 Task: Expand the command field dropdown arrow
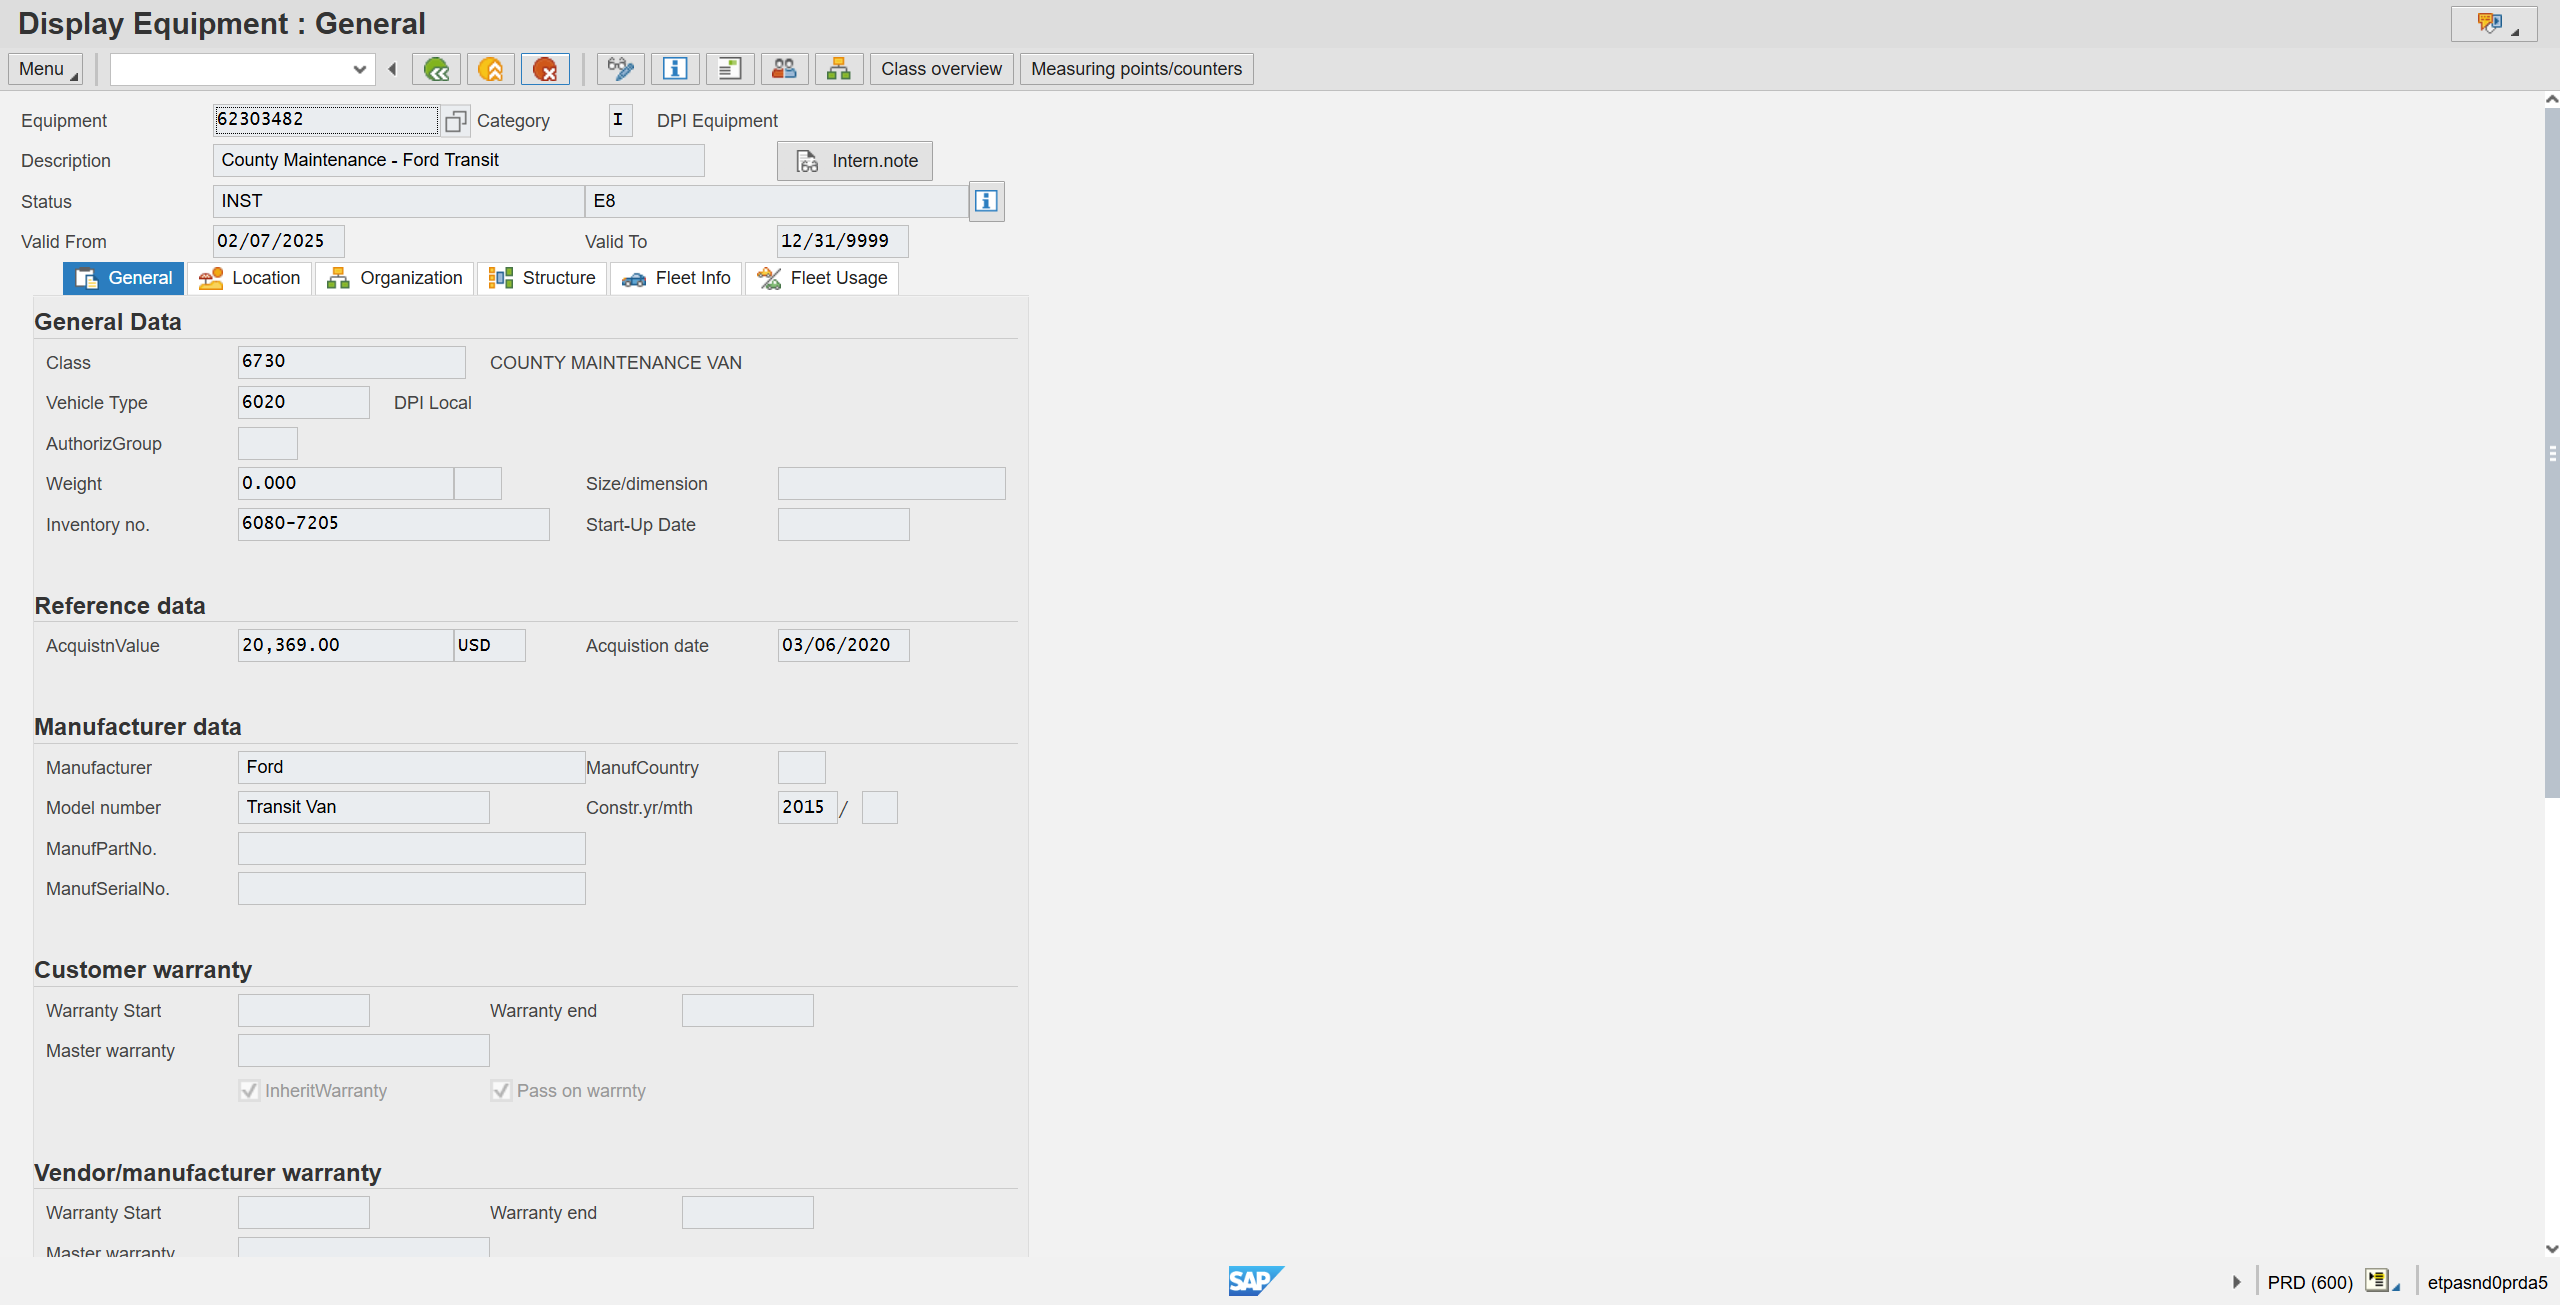coord(360,69)
